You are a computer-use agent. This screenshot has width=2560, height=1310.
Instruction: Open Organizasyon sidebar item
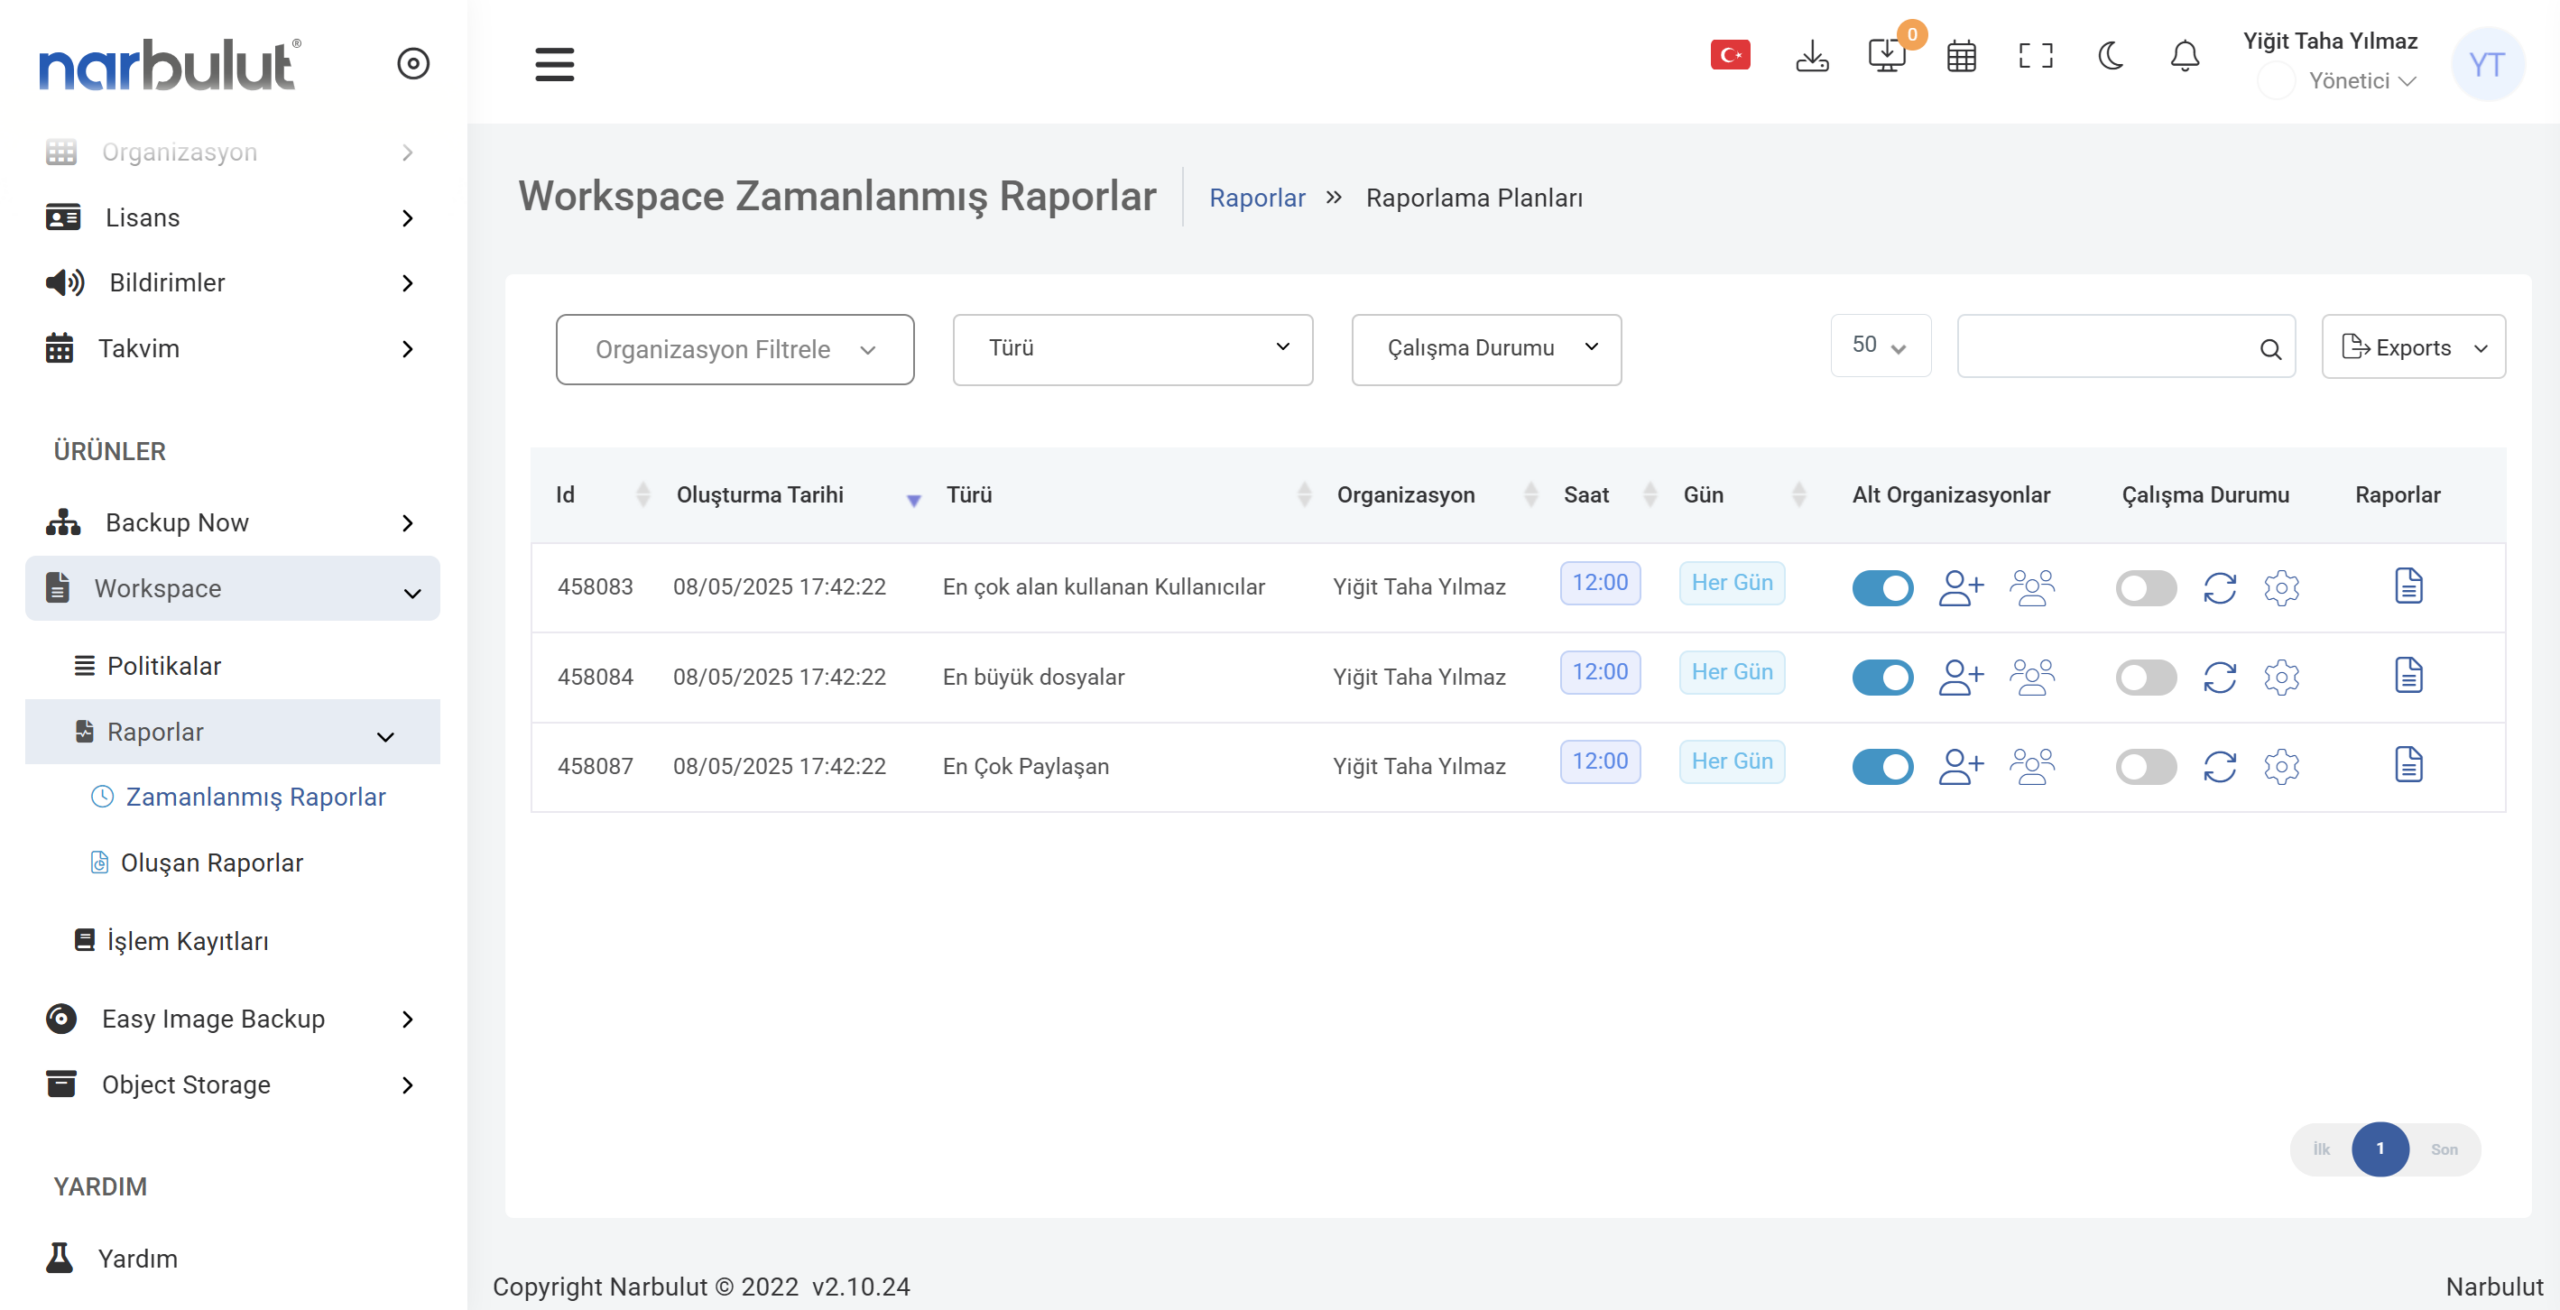232,152
